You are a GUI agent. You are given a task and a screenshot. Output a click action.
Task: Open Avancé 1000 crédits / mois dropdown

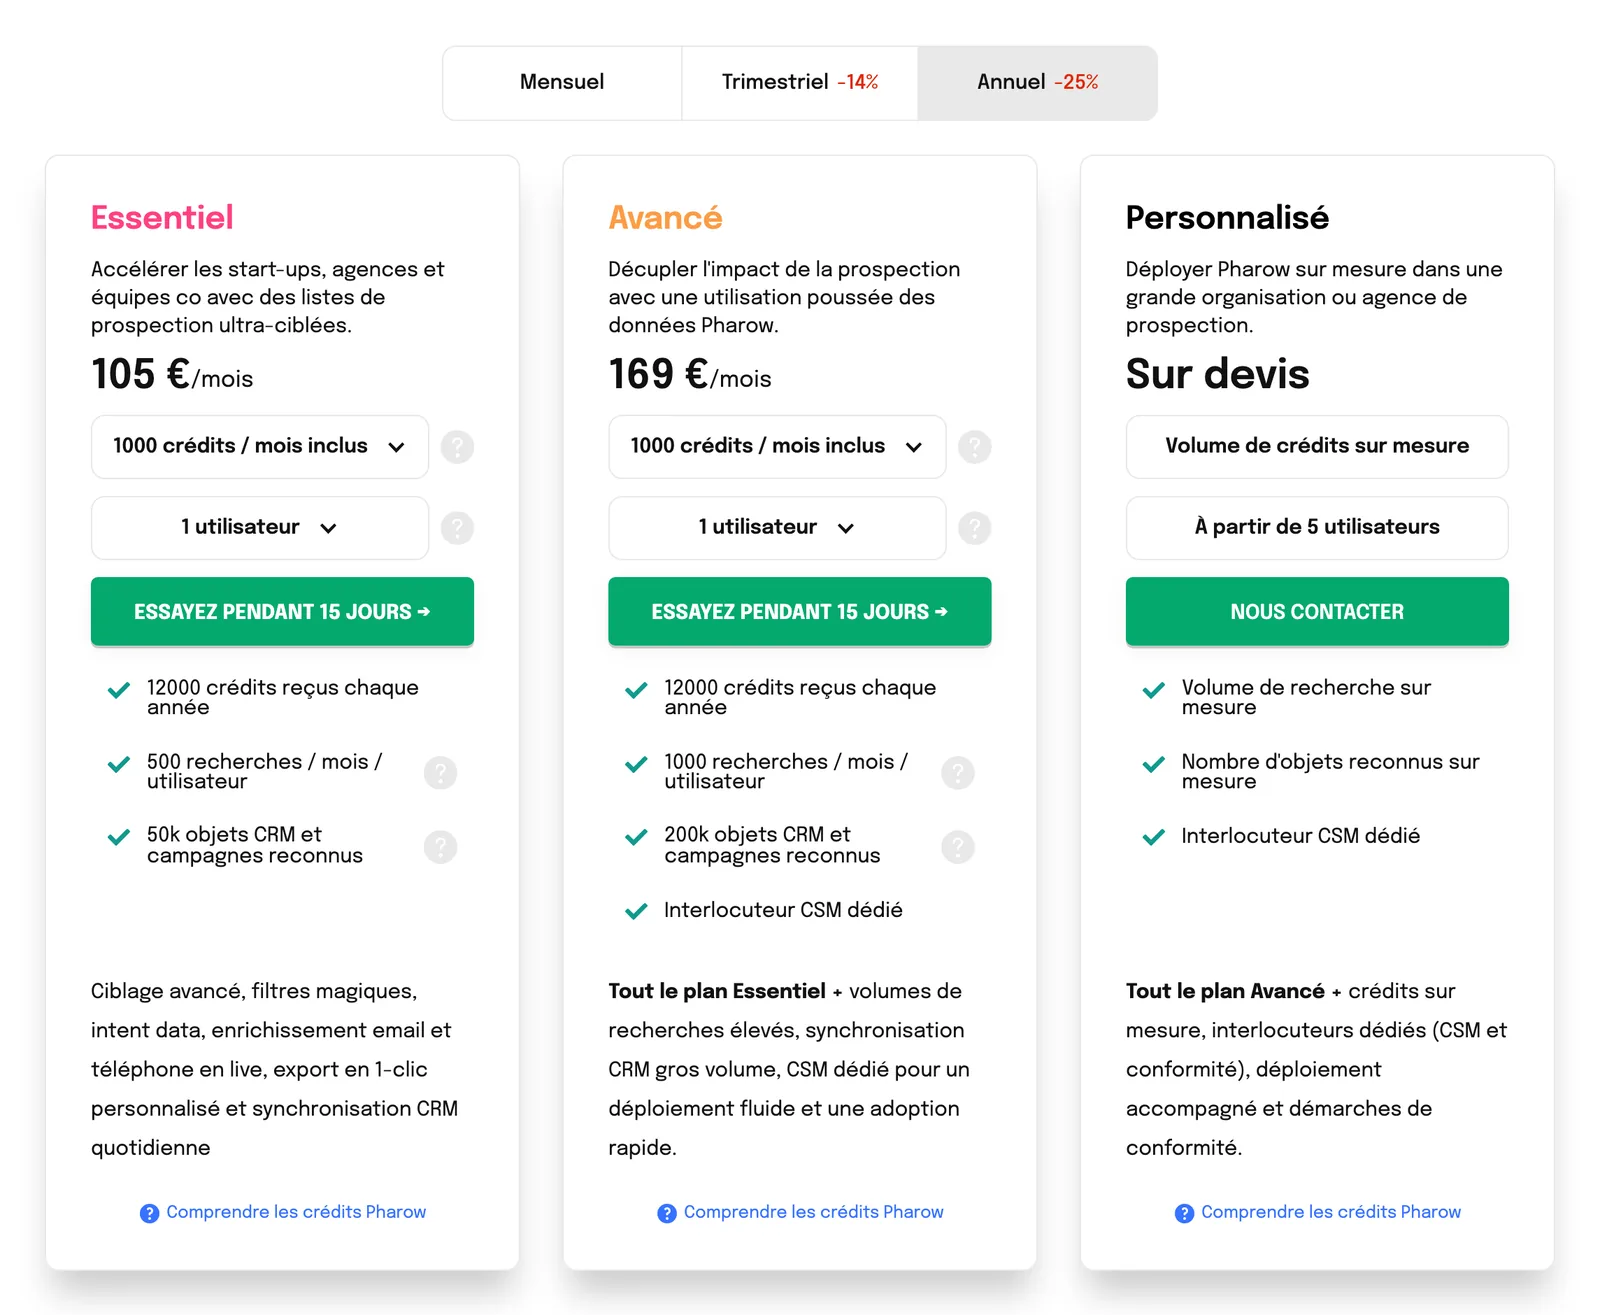777,447
